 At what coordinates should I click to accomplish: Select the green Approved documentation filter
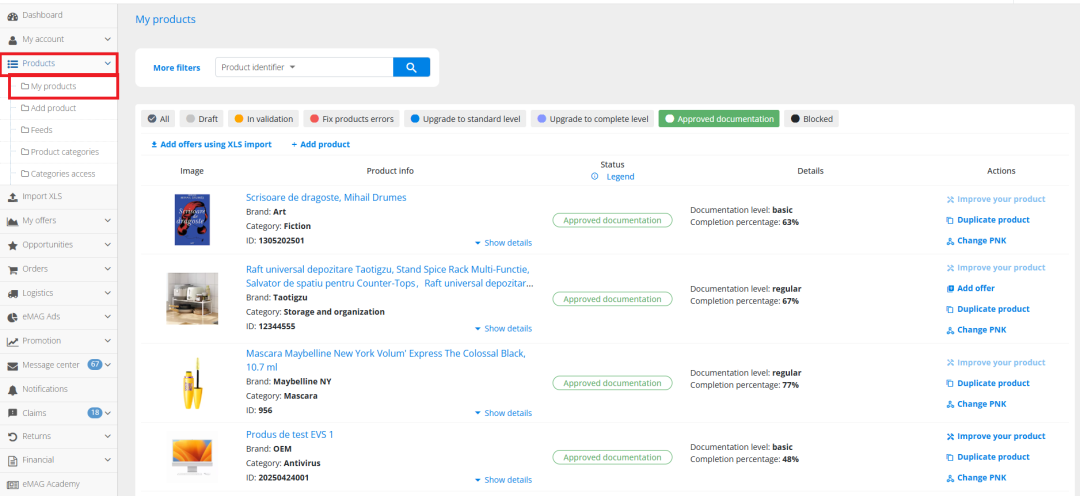pyautogui.click(x=718, y=119)
